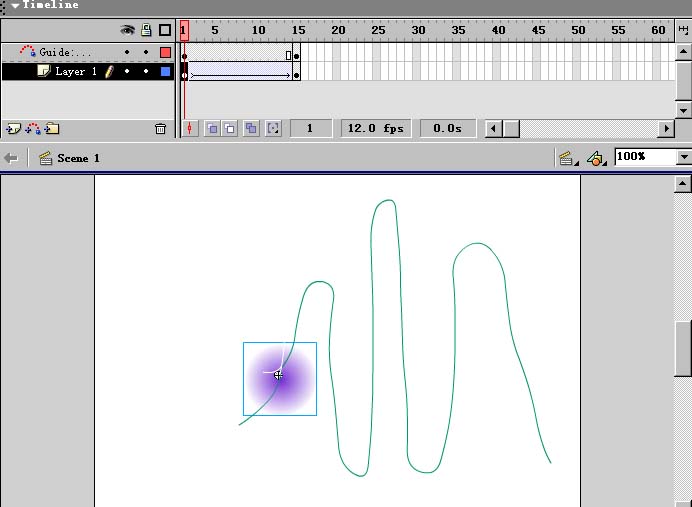This screenshot has height=507, width=692.
Task: Collapse the Timeline panel triangle
Action: [x=15, y=5]
